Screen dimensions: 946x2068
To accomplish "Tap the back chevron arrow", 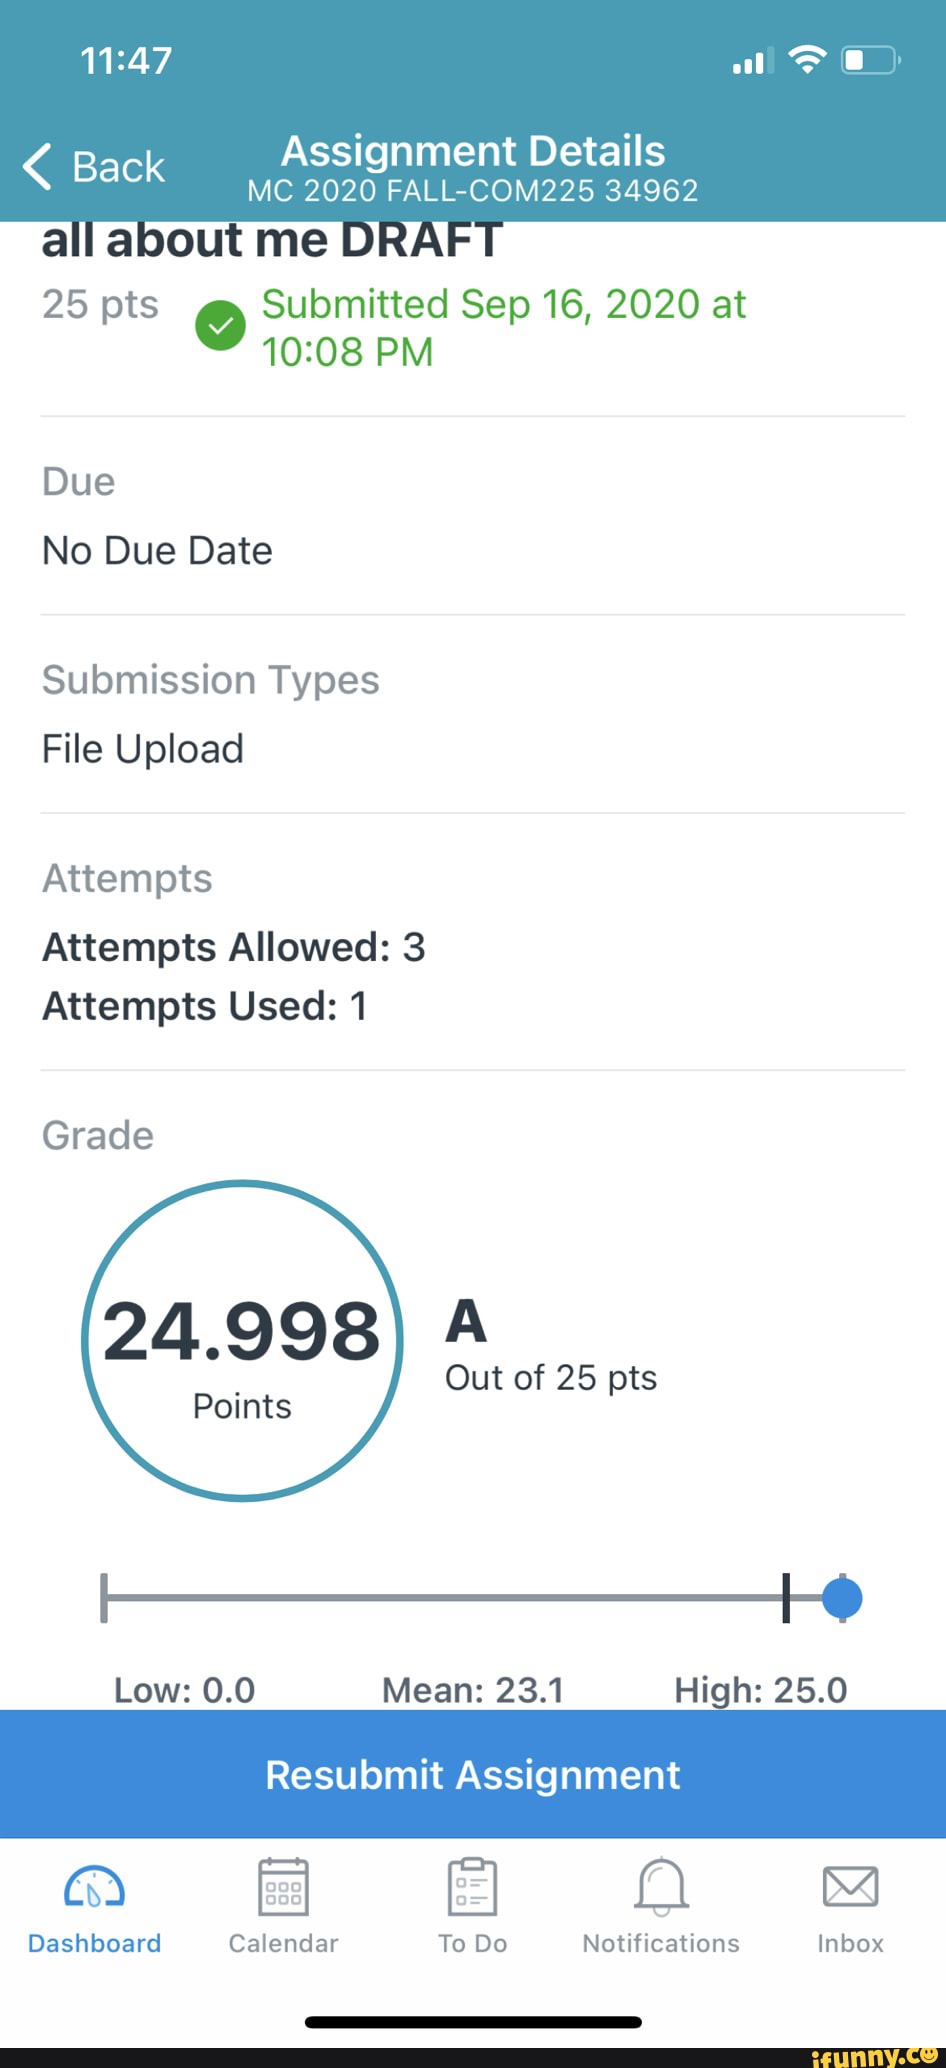I will tap(38, 166).
